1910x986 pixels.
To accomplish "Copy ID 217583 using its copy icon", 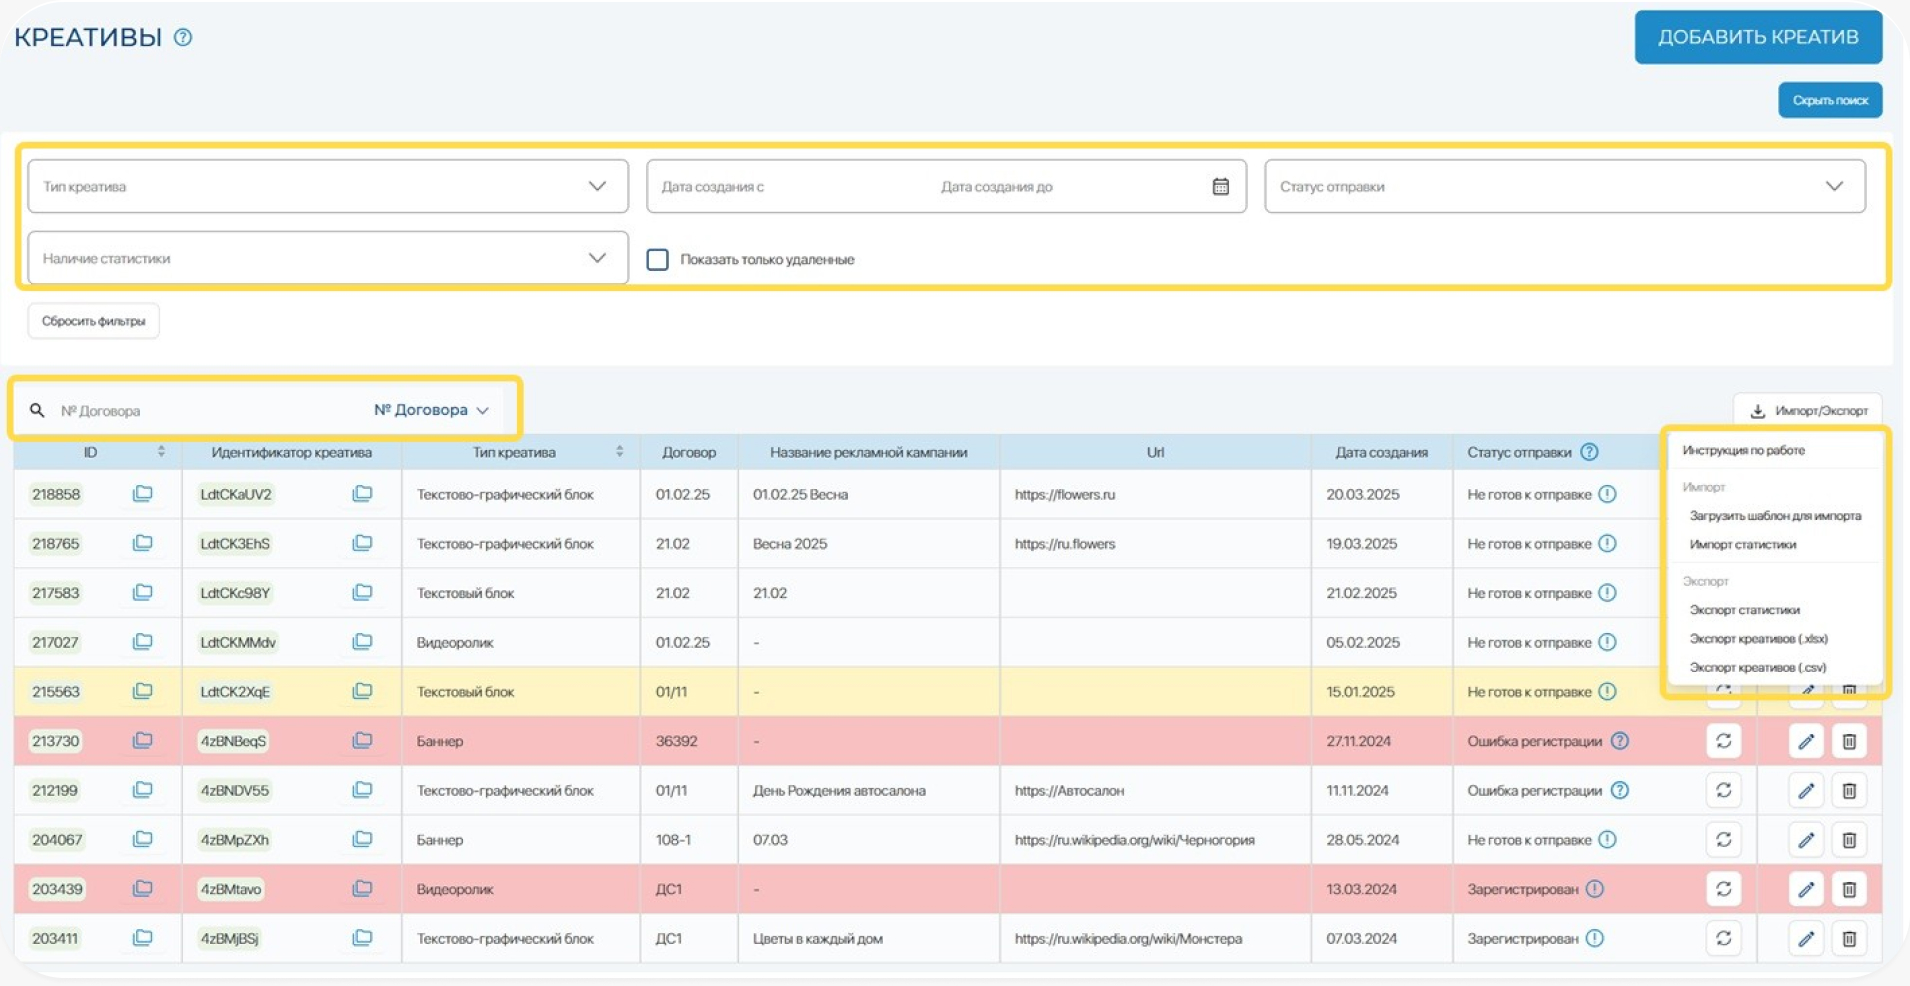I will pos(142,592).
